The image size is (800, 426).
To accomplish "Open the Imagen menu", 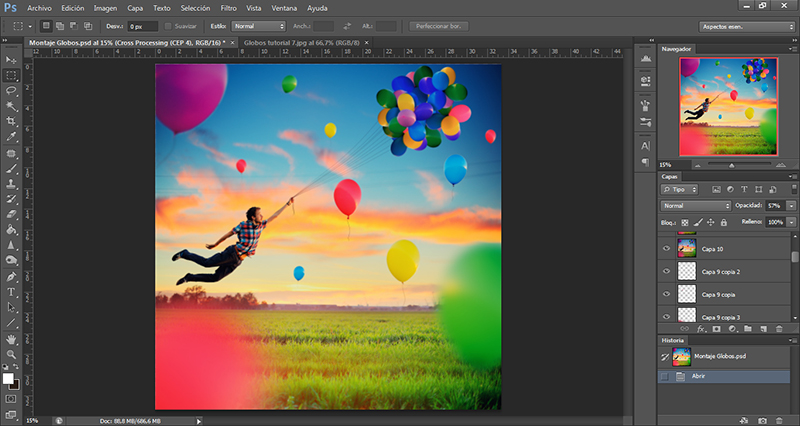I will pyautogui.click(x=105, y=8).
